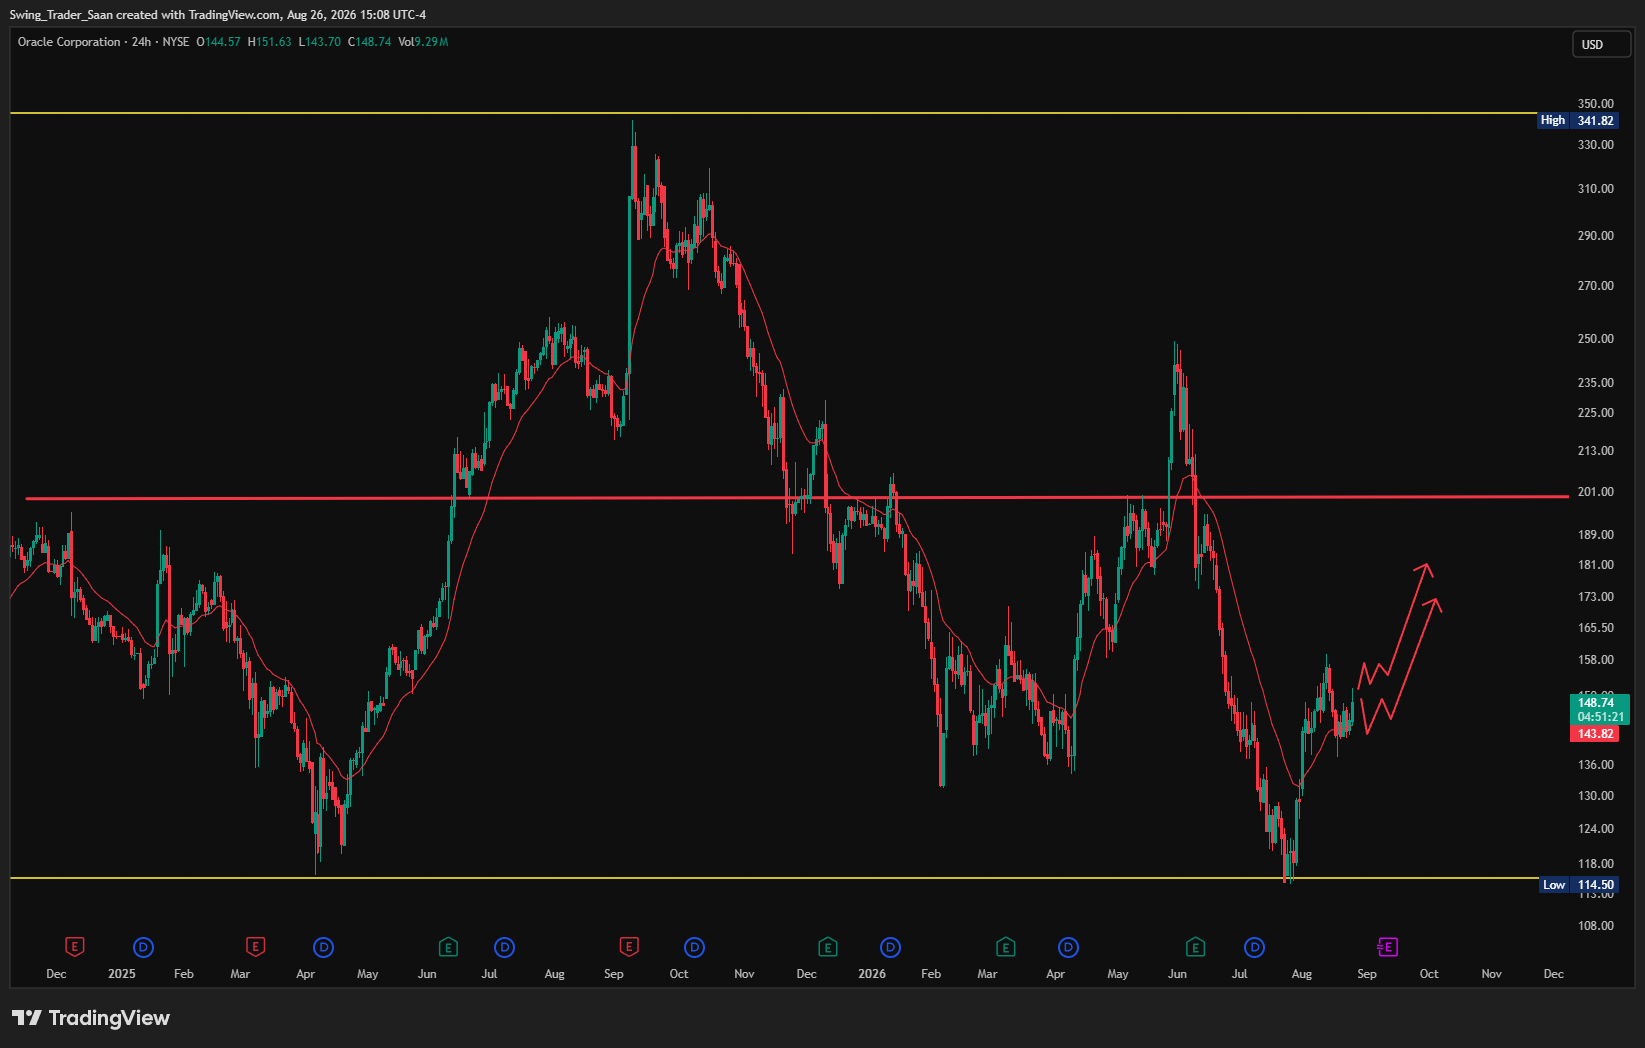Screen dimensions: 1645x1048
Task: Click the red 143.82 price label
Action: [x=1595, y=734]
